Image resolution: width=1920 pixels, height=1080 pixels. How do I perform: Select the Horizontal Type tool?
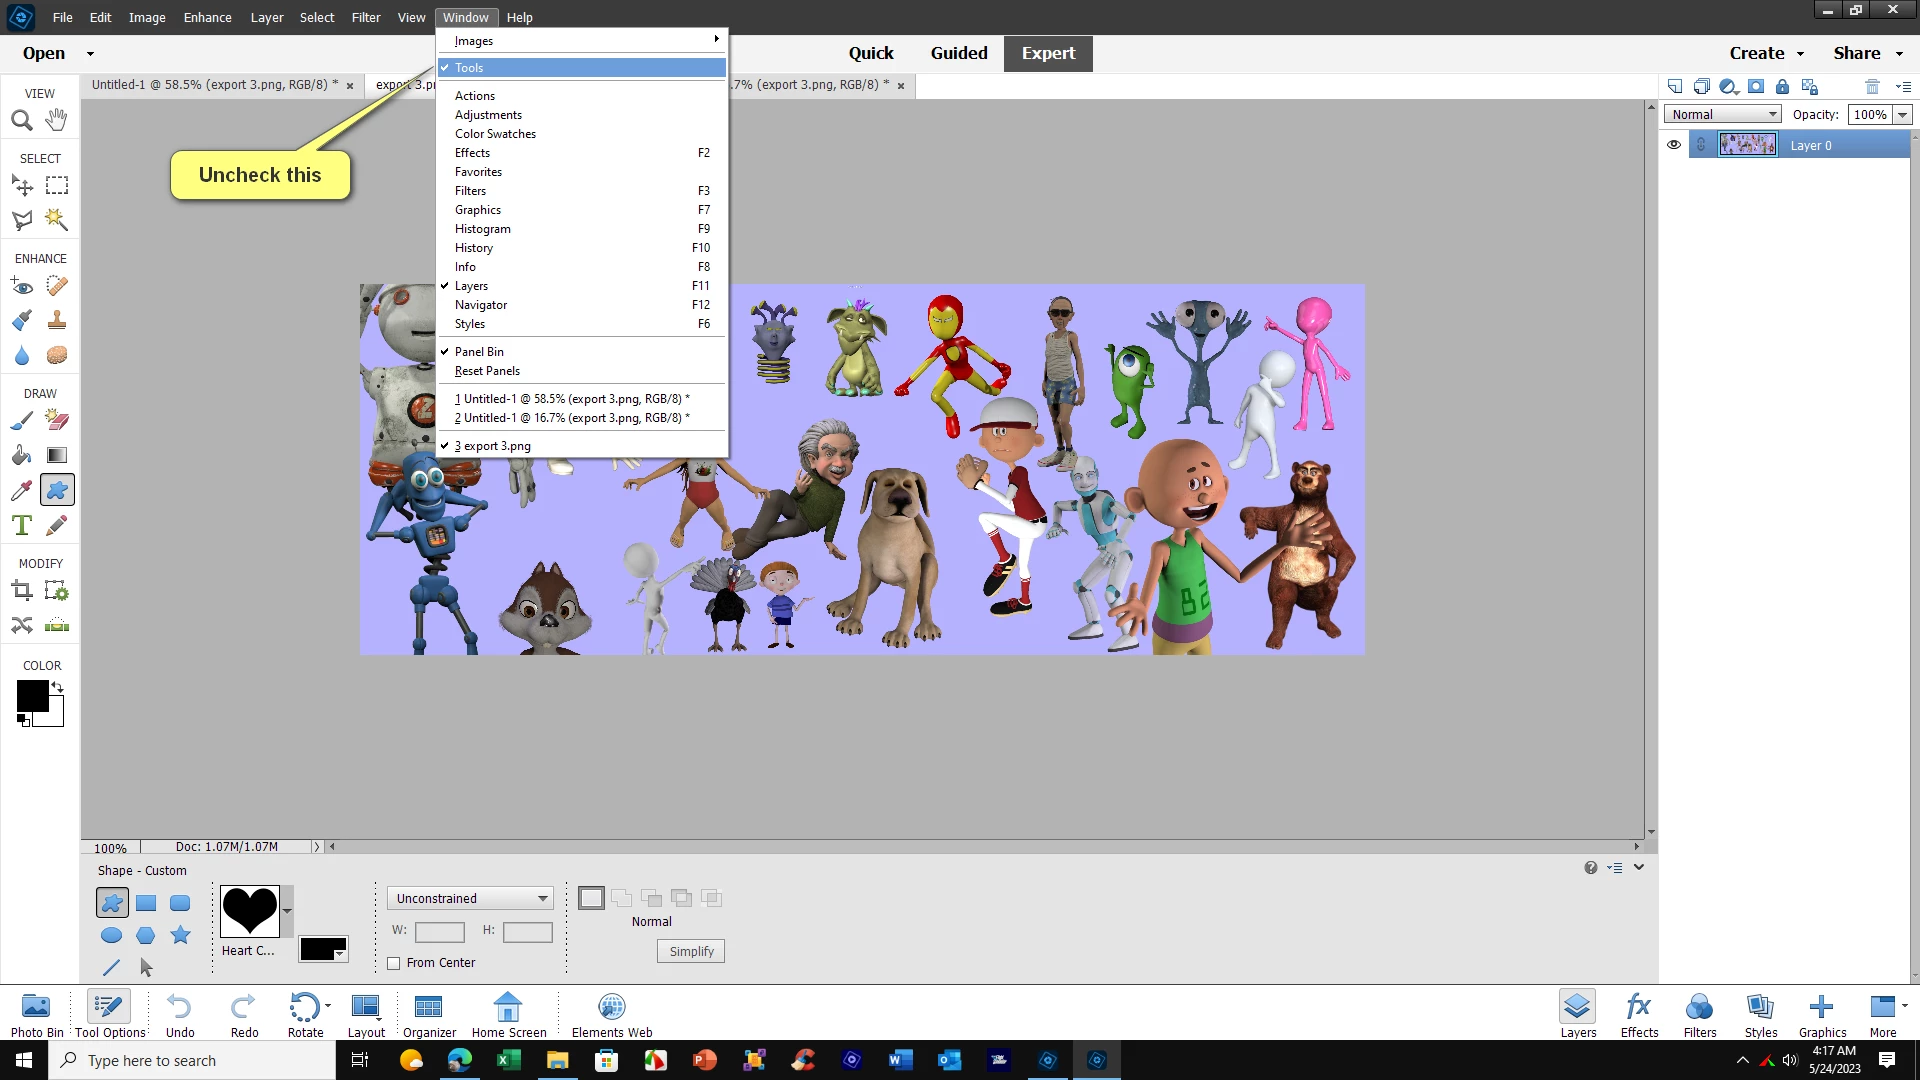tap(22, 525)
